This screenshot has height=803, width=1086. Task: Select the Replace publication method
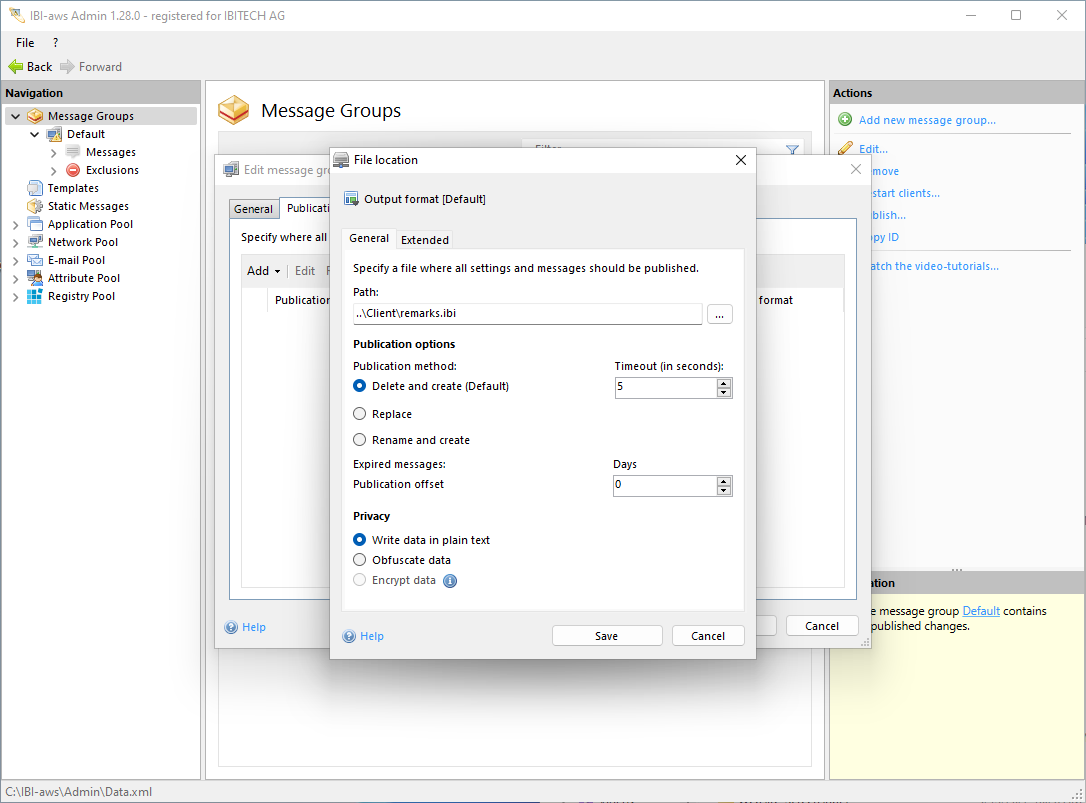coord(360,414)
